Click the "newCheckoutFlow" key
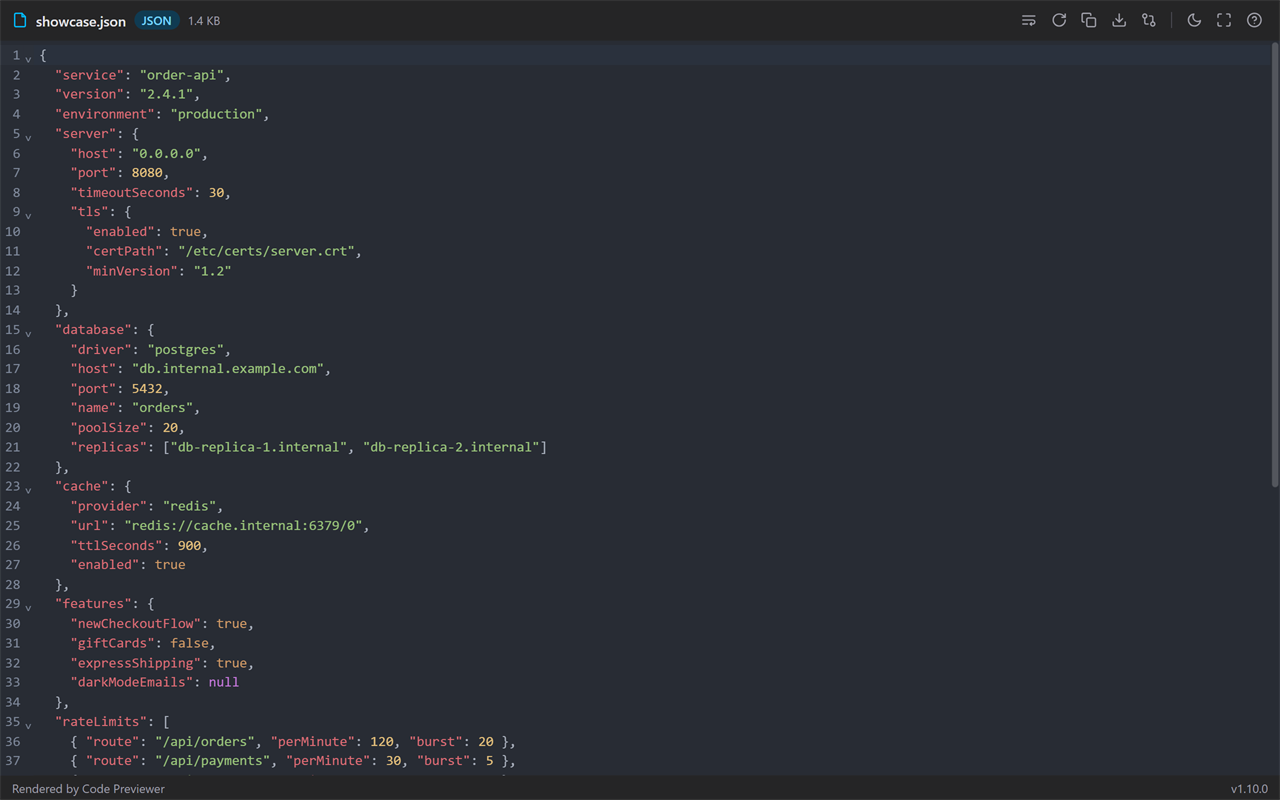Viewport: 1280px width, 800px height. [136, 623]
